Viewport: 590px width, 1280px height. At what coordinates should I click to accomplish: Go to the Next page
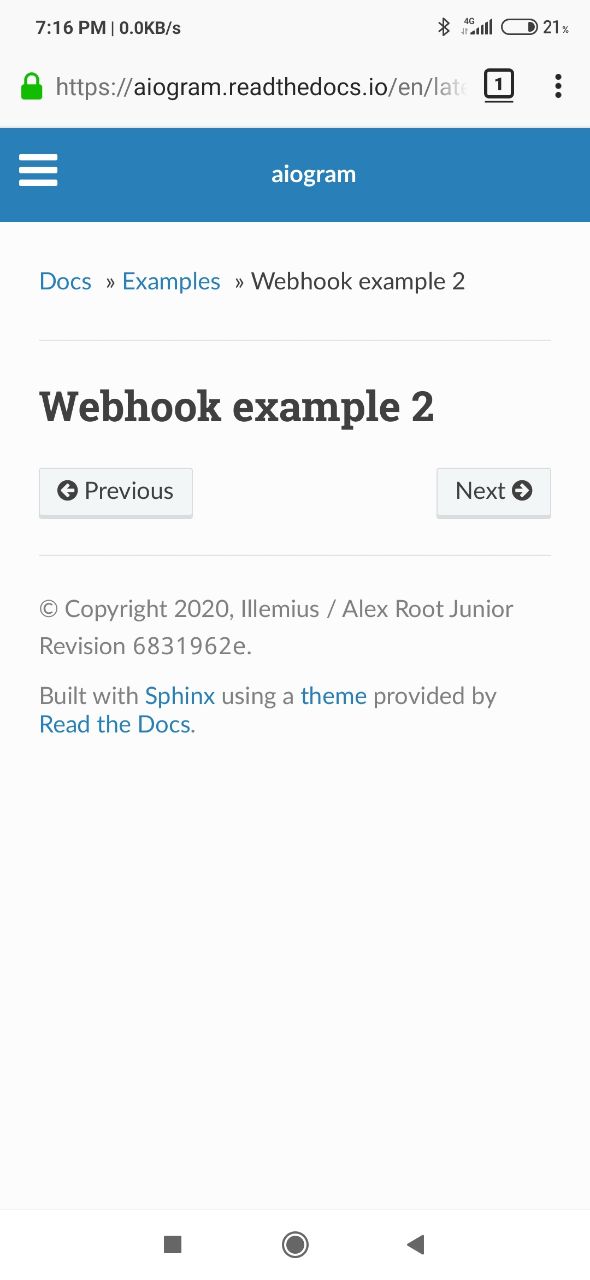click(494, 492)
